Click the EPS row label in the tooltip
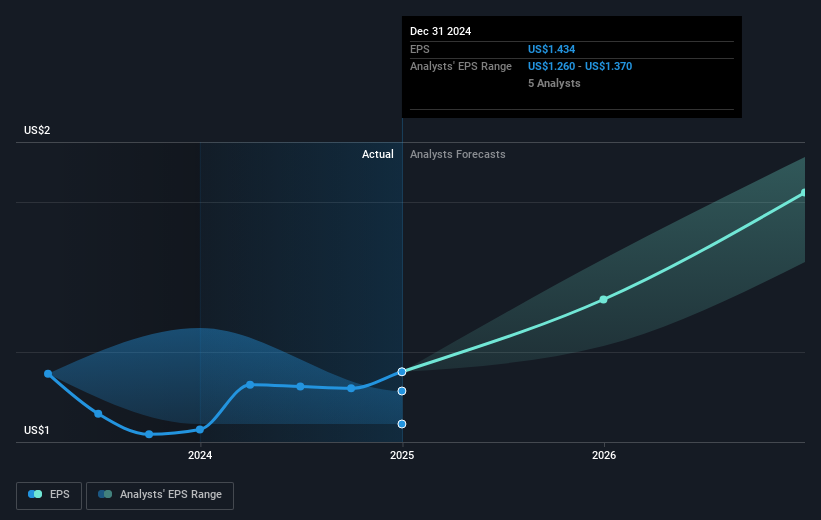The height and width of the screenshot is (520, 821). pos(420,49)
